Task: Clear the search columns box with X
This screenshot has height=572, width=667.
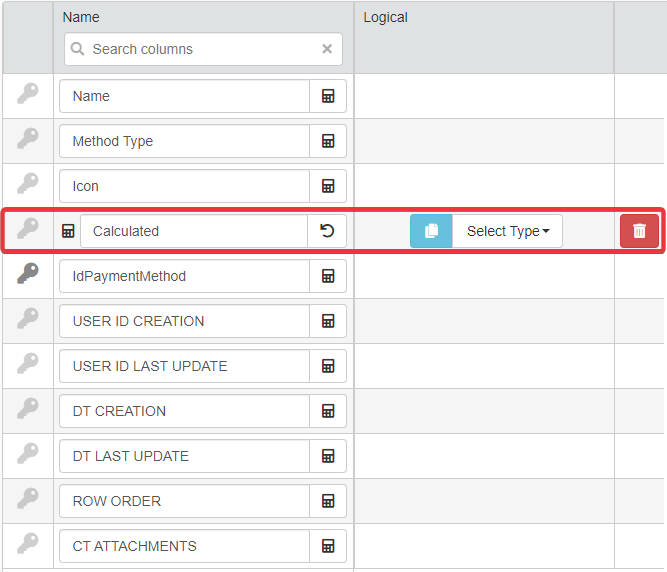Action: tap(327, 49)
